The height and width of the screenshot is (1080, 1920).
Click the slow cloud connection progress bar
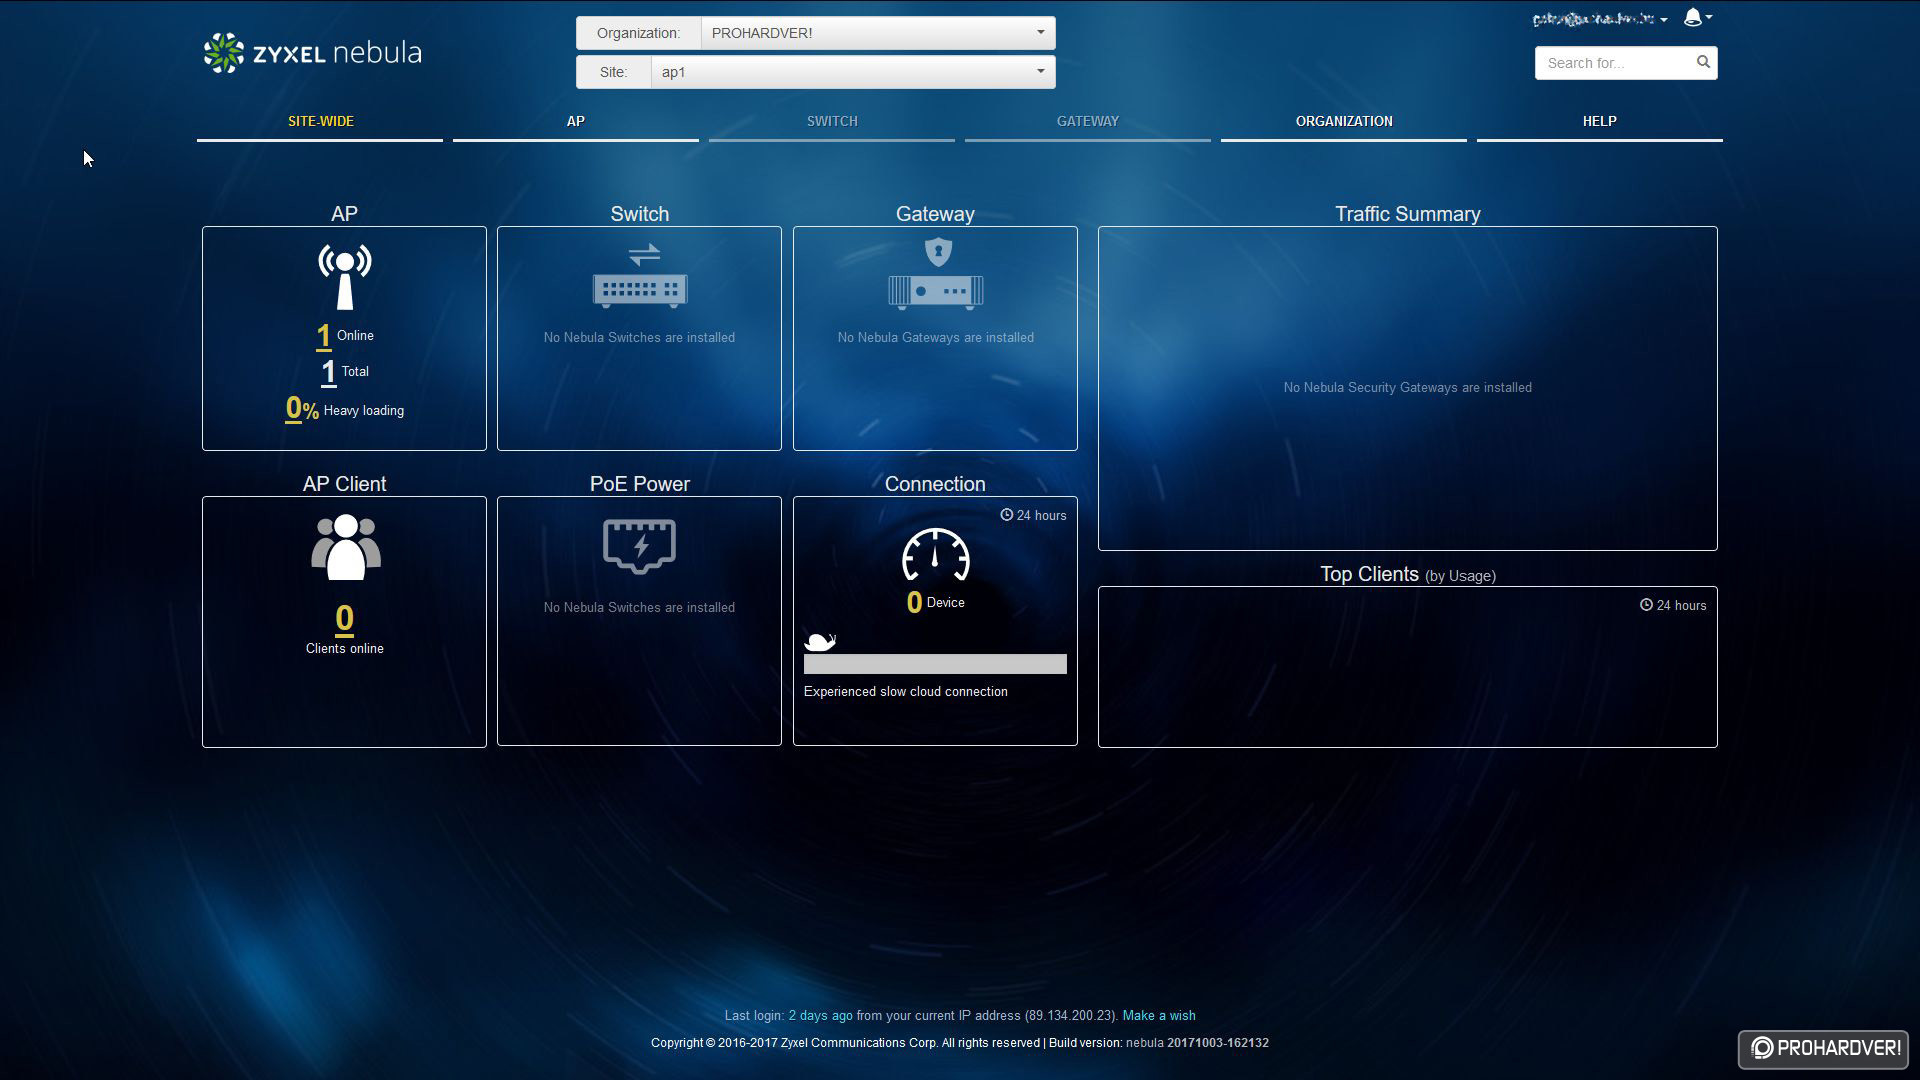click(x=935, y=664)
